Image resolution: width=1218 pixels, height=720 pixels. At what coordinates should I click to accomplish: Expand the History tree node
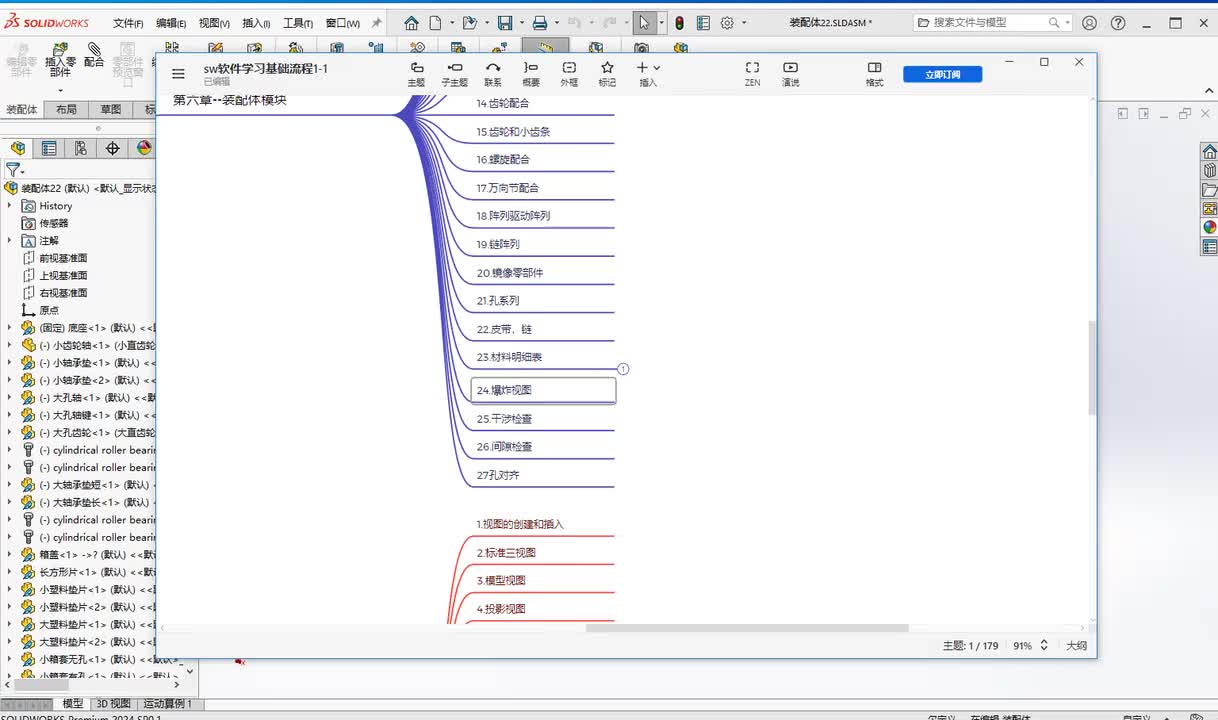pos(10,205)
